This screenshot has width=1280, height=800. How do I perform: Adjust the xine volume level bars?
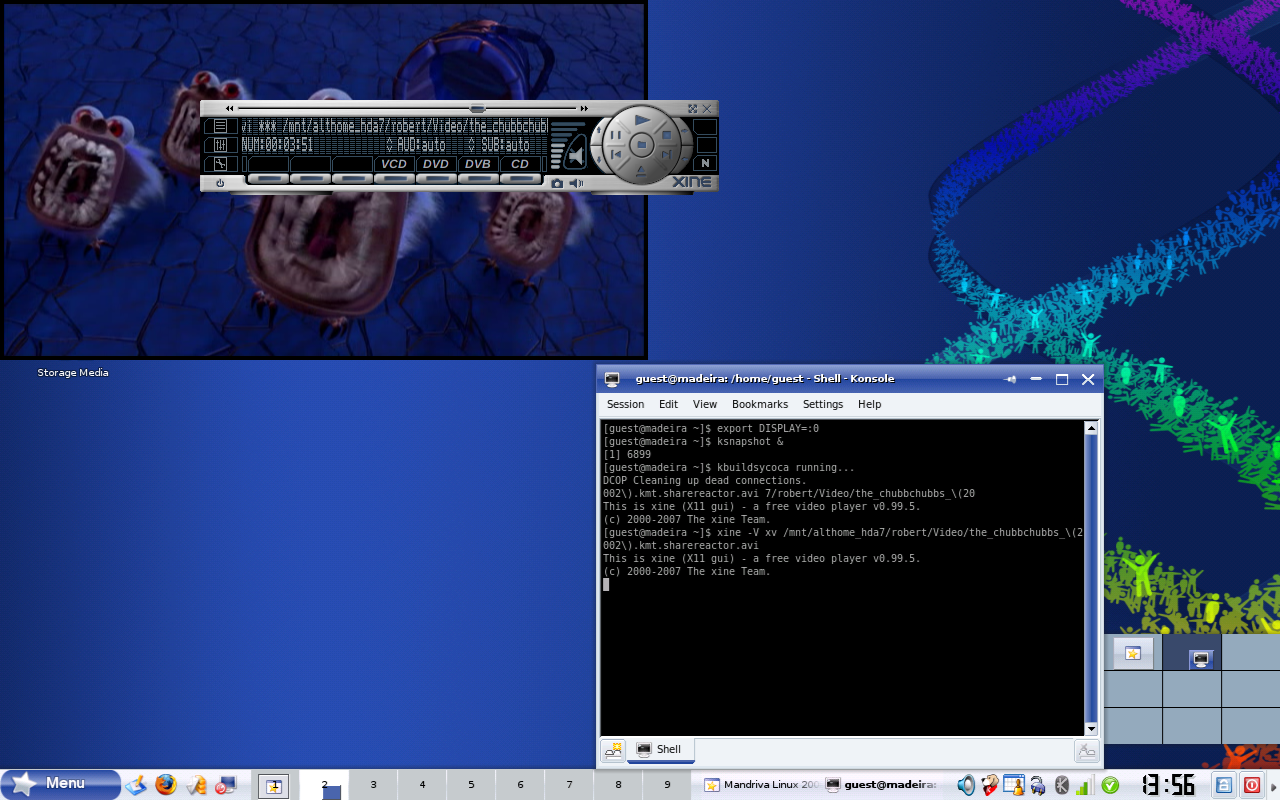click(559, 145)
